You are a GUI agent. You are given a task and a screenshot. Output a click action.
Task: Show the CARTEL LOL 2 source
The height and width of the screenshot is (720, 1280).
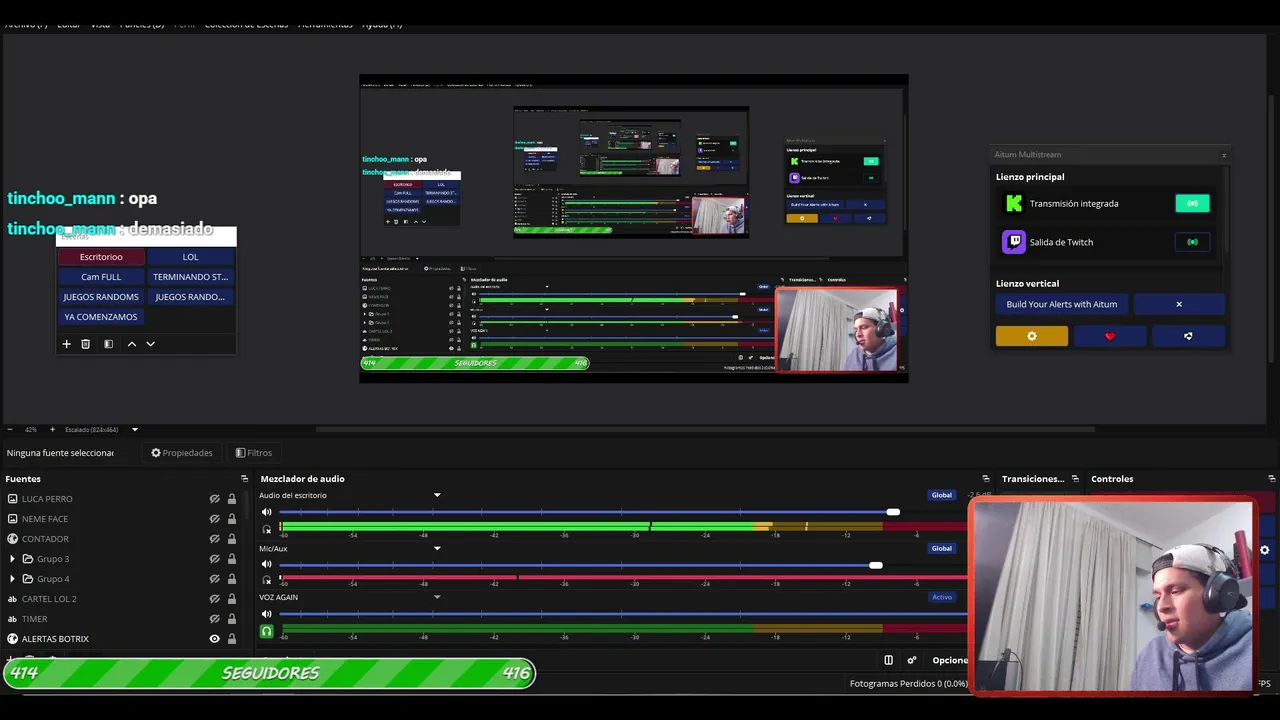214,599
